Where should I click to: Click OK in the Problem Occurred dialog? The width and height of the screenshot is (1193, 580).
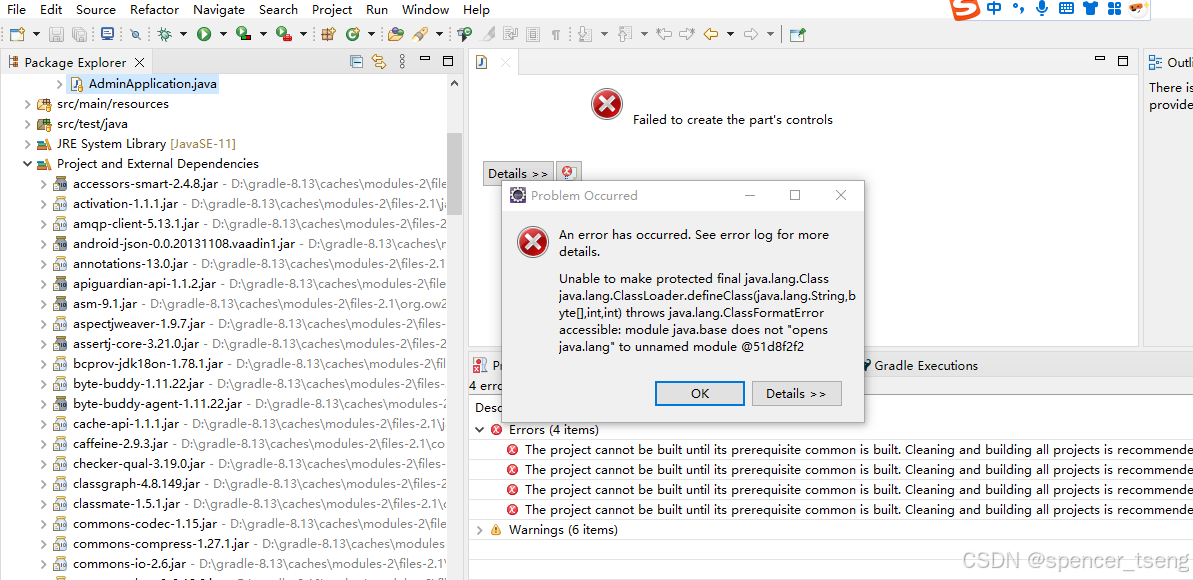[699, 393]
